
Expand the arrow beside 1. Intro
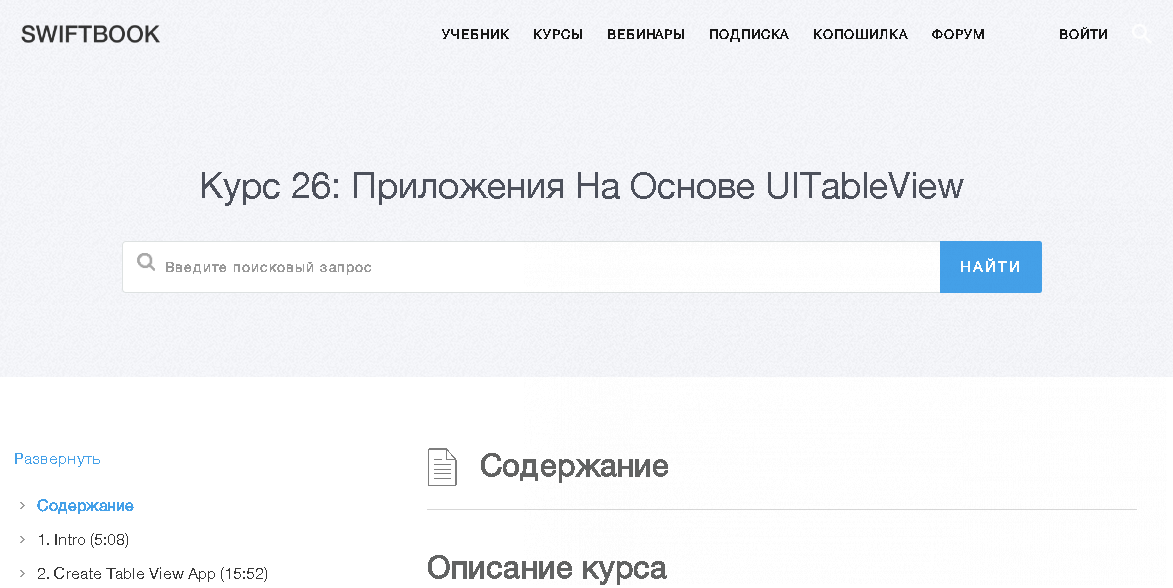point(22,540)
